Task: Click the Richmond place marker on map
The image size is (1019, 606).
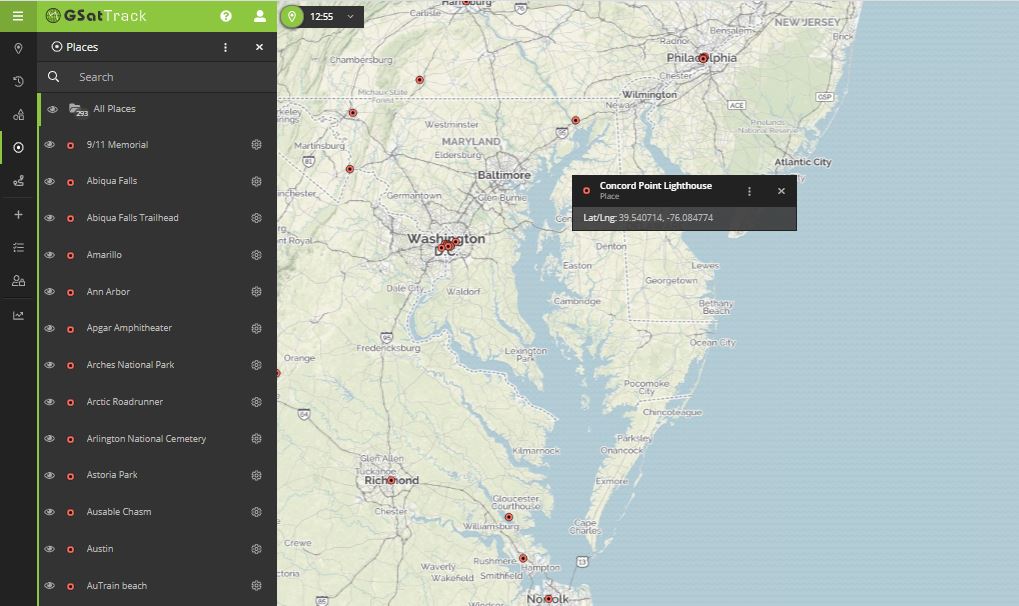Action: [x=391, y=481]
